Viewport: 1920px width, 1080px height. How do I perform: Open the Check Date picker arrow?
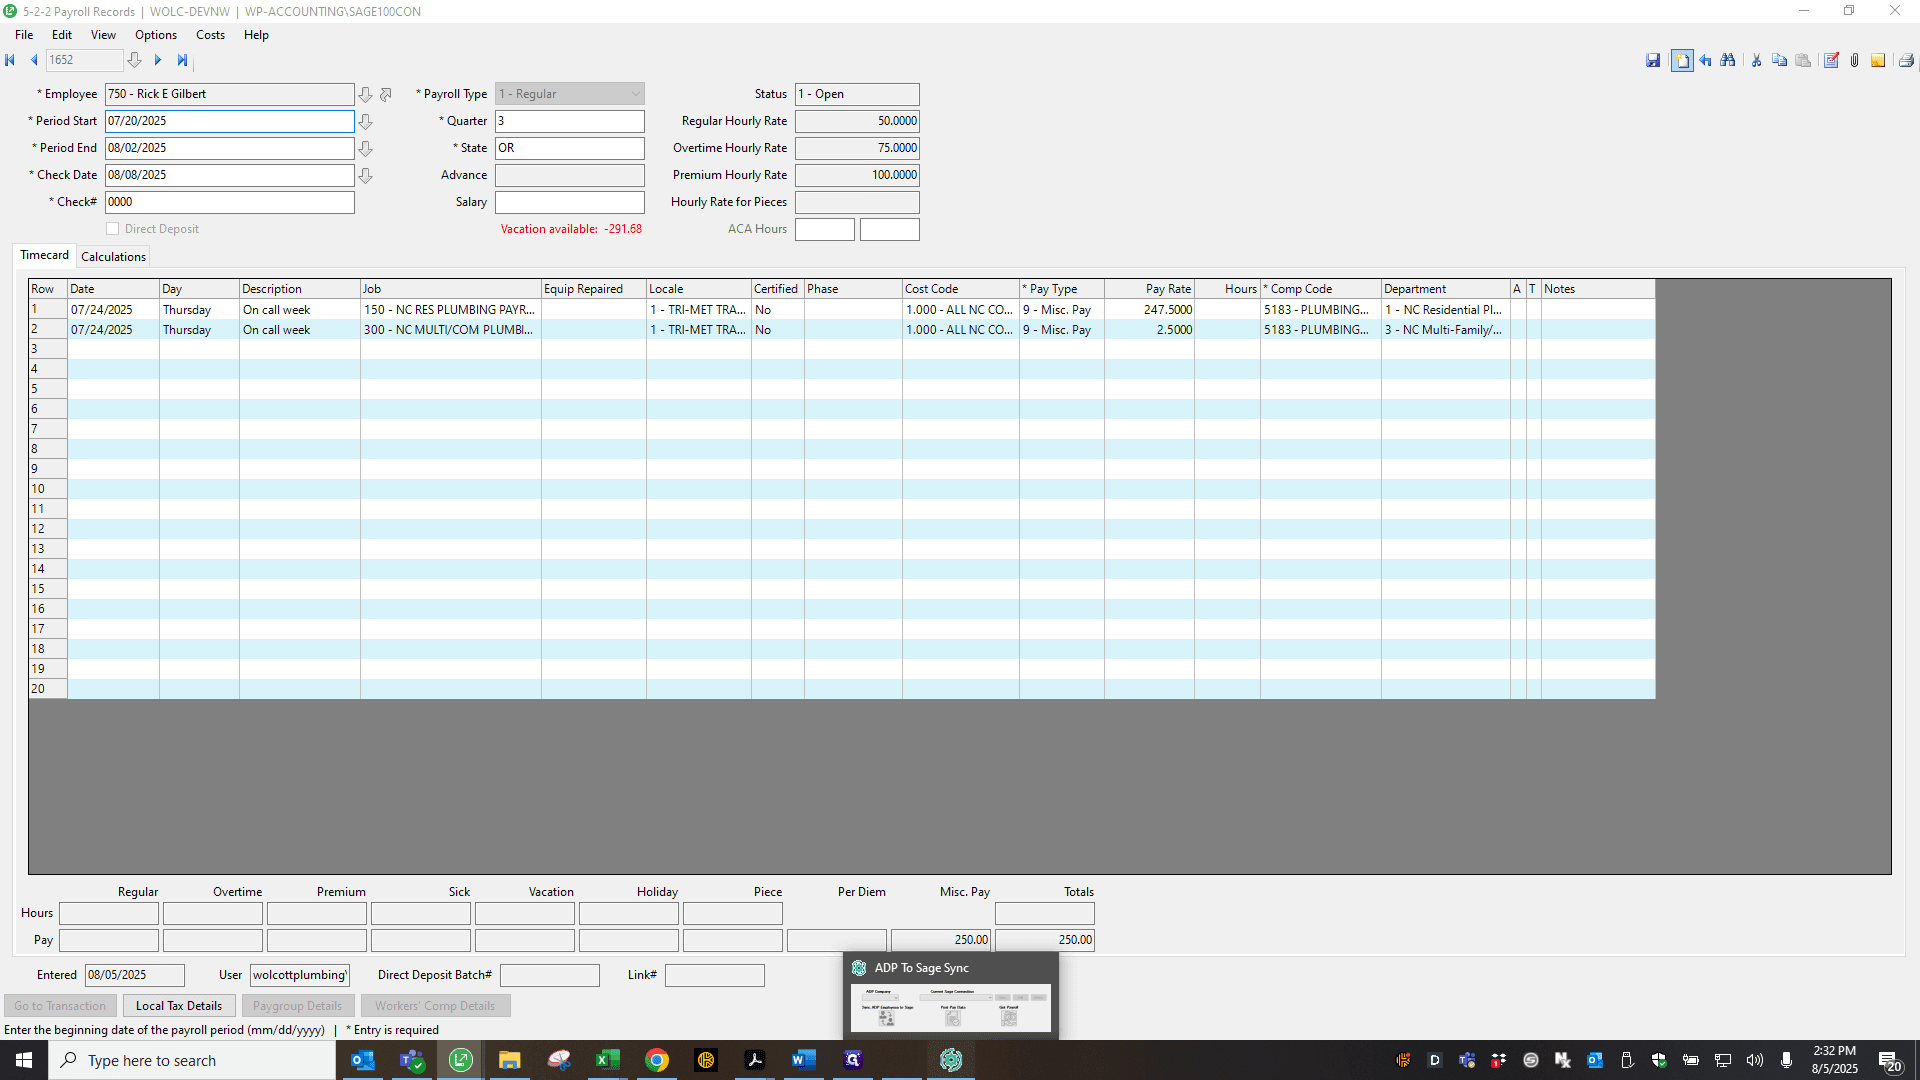point(366,175)
